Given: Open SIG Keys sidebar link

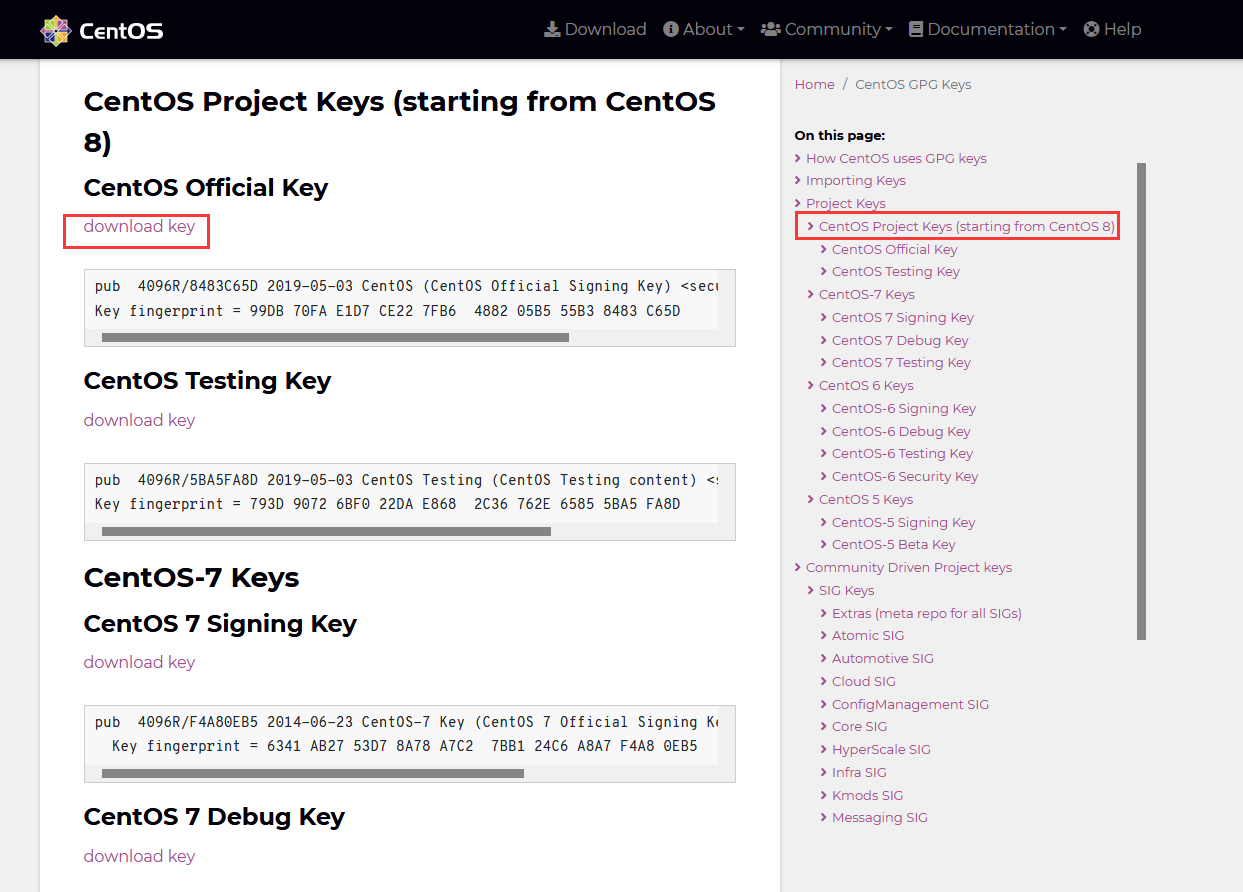Looking at the screenshot, I should point(846,590).
